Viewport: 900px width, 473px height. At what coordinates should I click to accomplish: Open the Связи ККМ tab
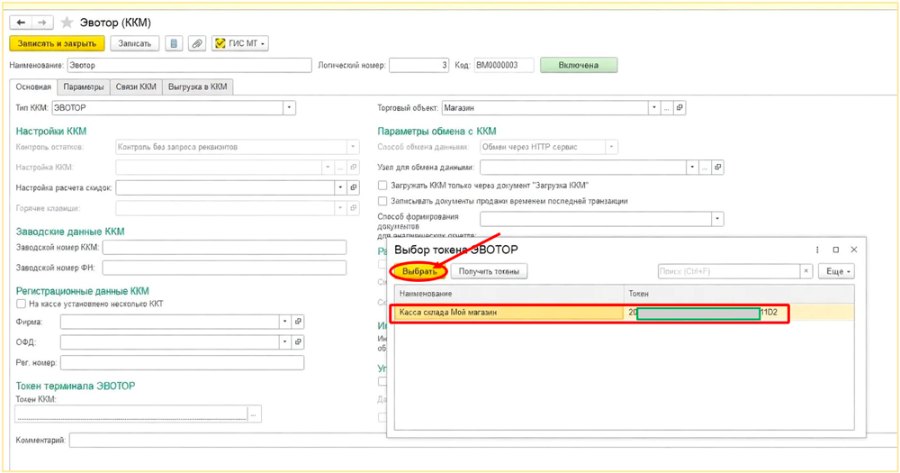tap(136, 87)
